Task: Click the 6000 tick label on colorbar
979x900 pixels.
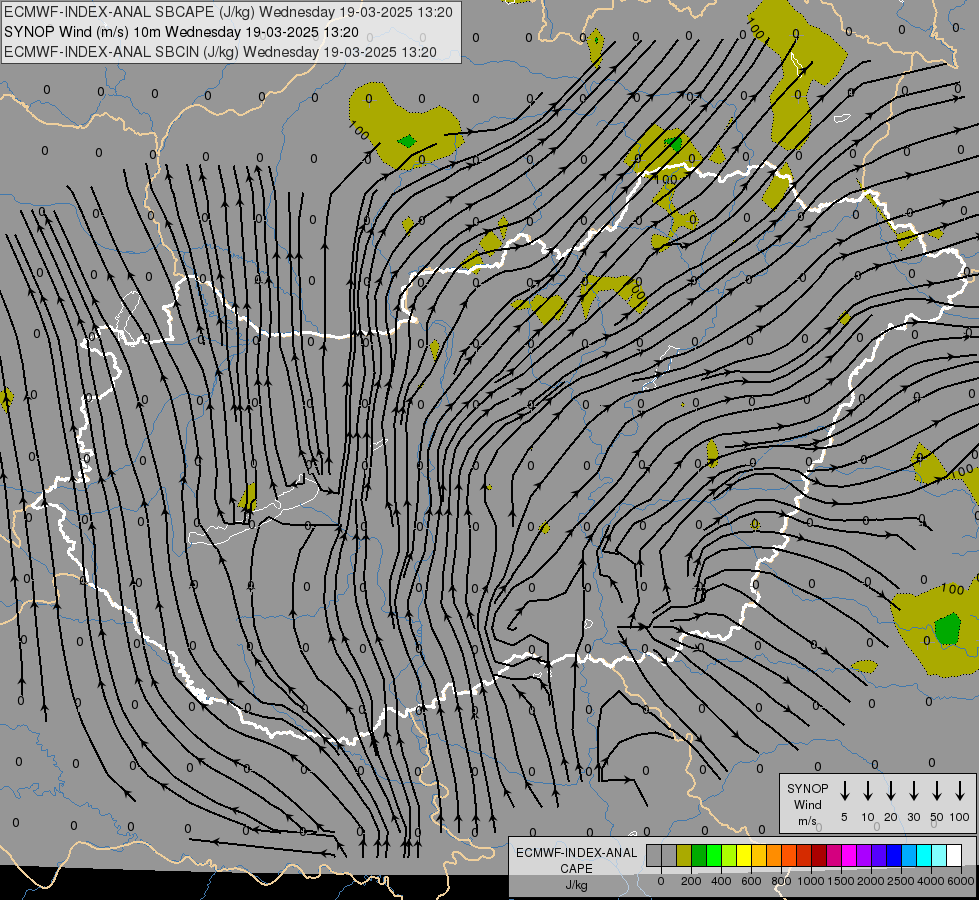Action: coord(961,881)
